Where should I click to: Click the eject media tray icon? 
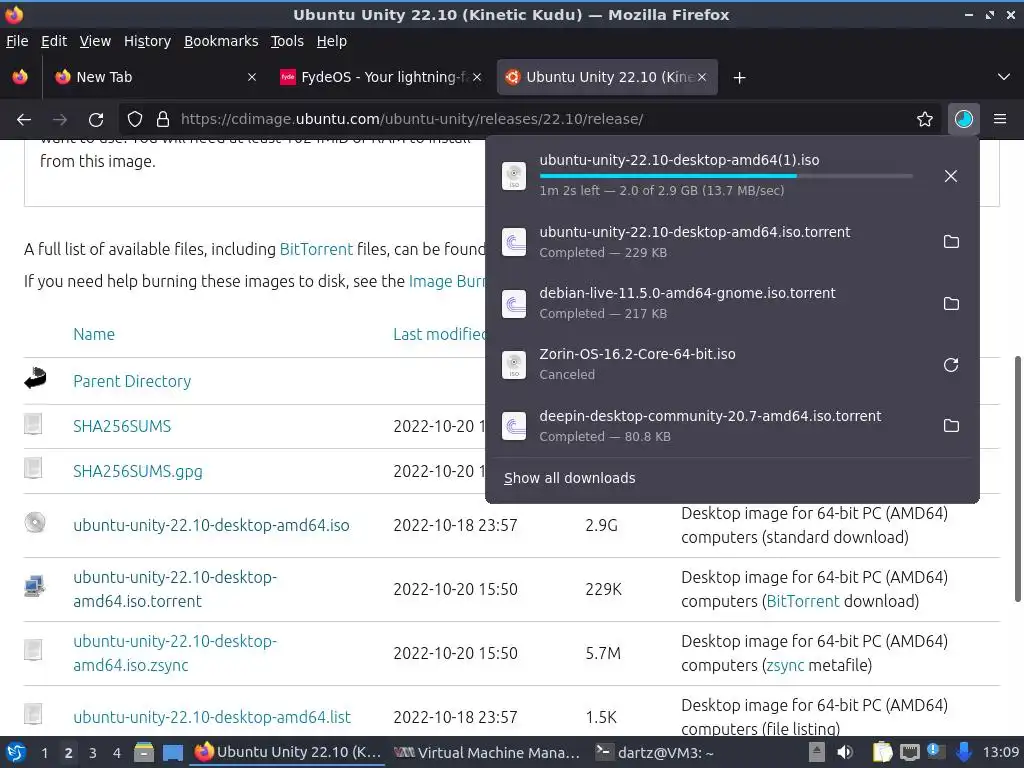[816, 752]
